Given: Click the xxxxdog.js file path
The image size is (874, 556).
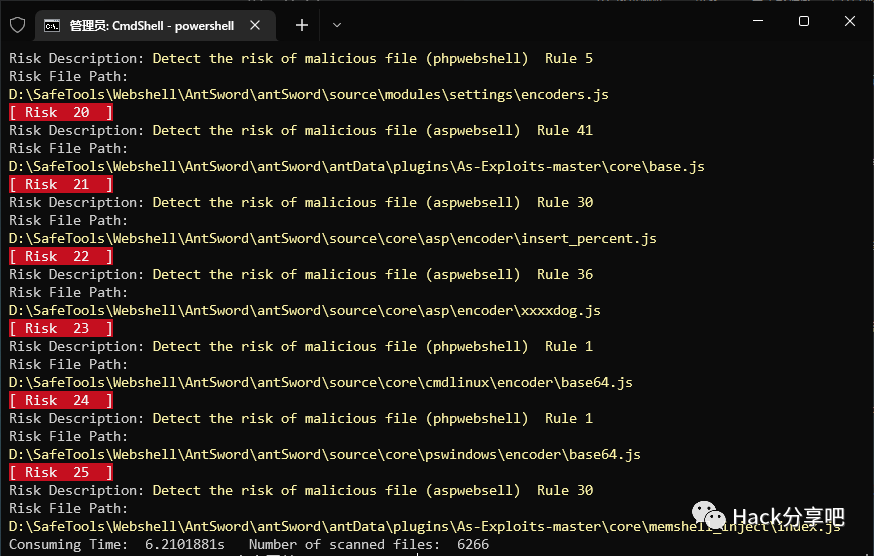Looking at the screenshot, I should 305,310.
